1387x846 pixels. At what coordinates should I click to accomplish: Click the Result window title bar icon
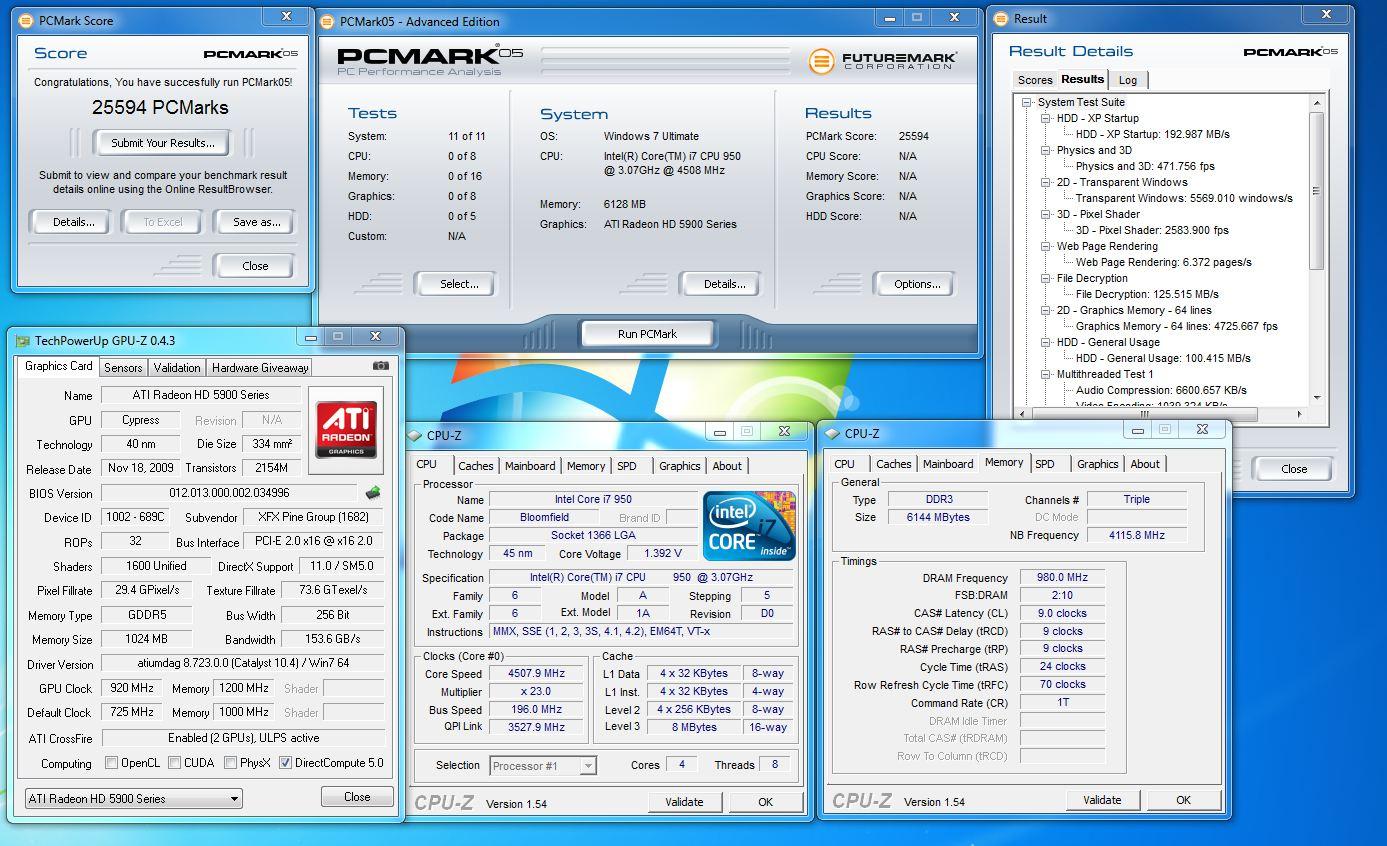1001,18
